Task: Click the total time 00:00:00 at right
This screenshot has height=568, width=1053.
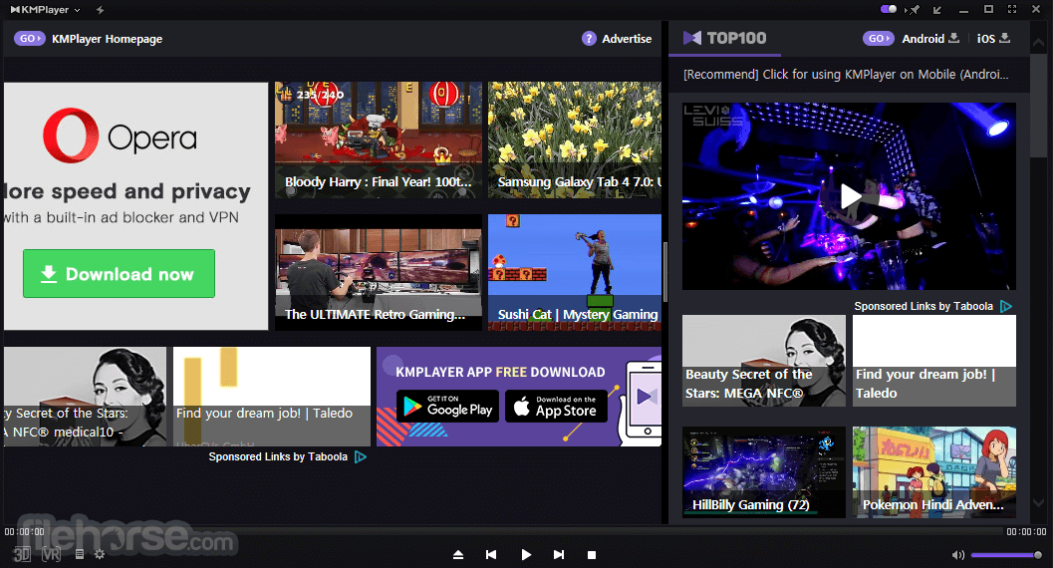Action: [1026, 532]
